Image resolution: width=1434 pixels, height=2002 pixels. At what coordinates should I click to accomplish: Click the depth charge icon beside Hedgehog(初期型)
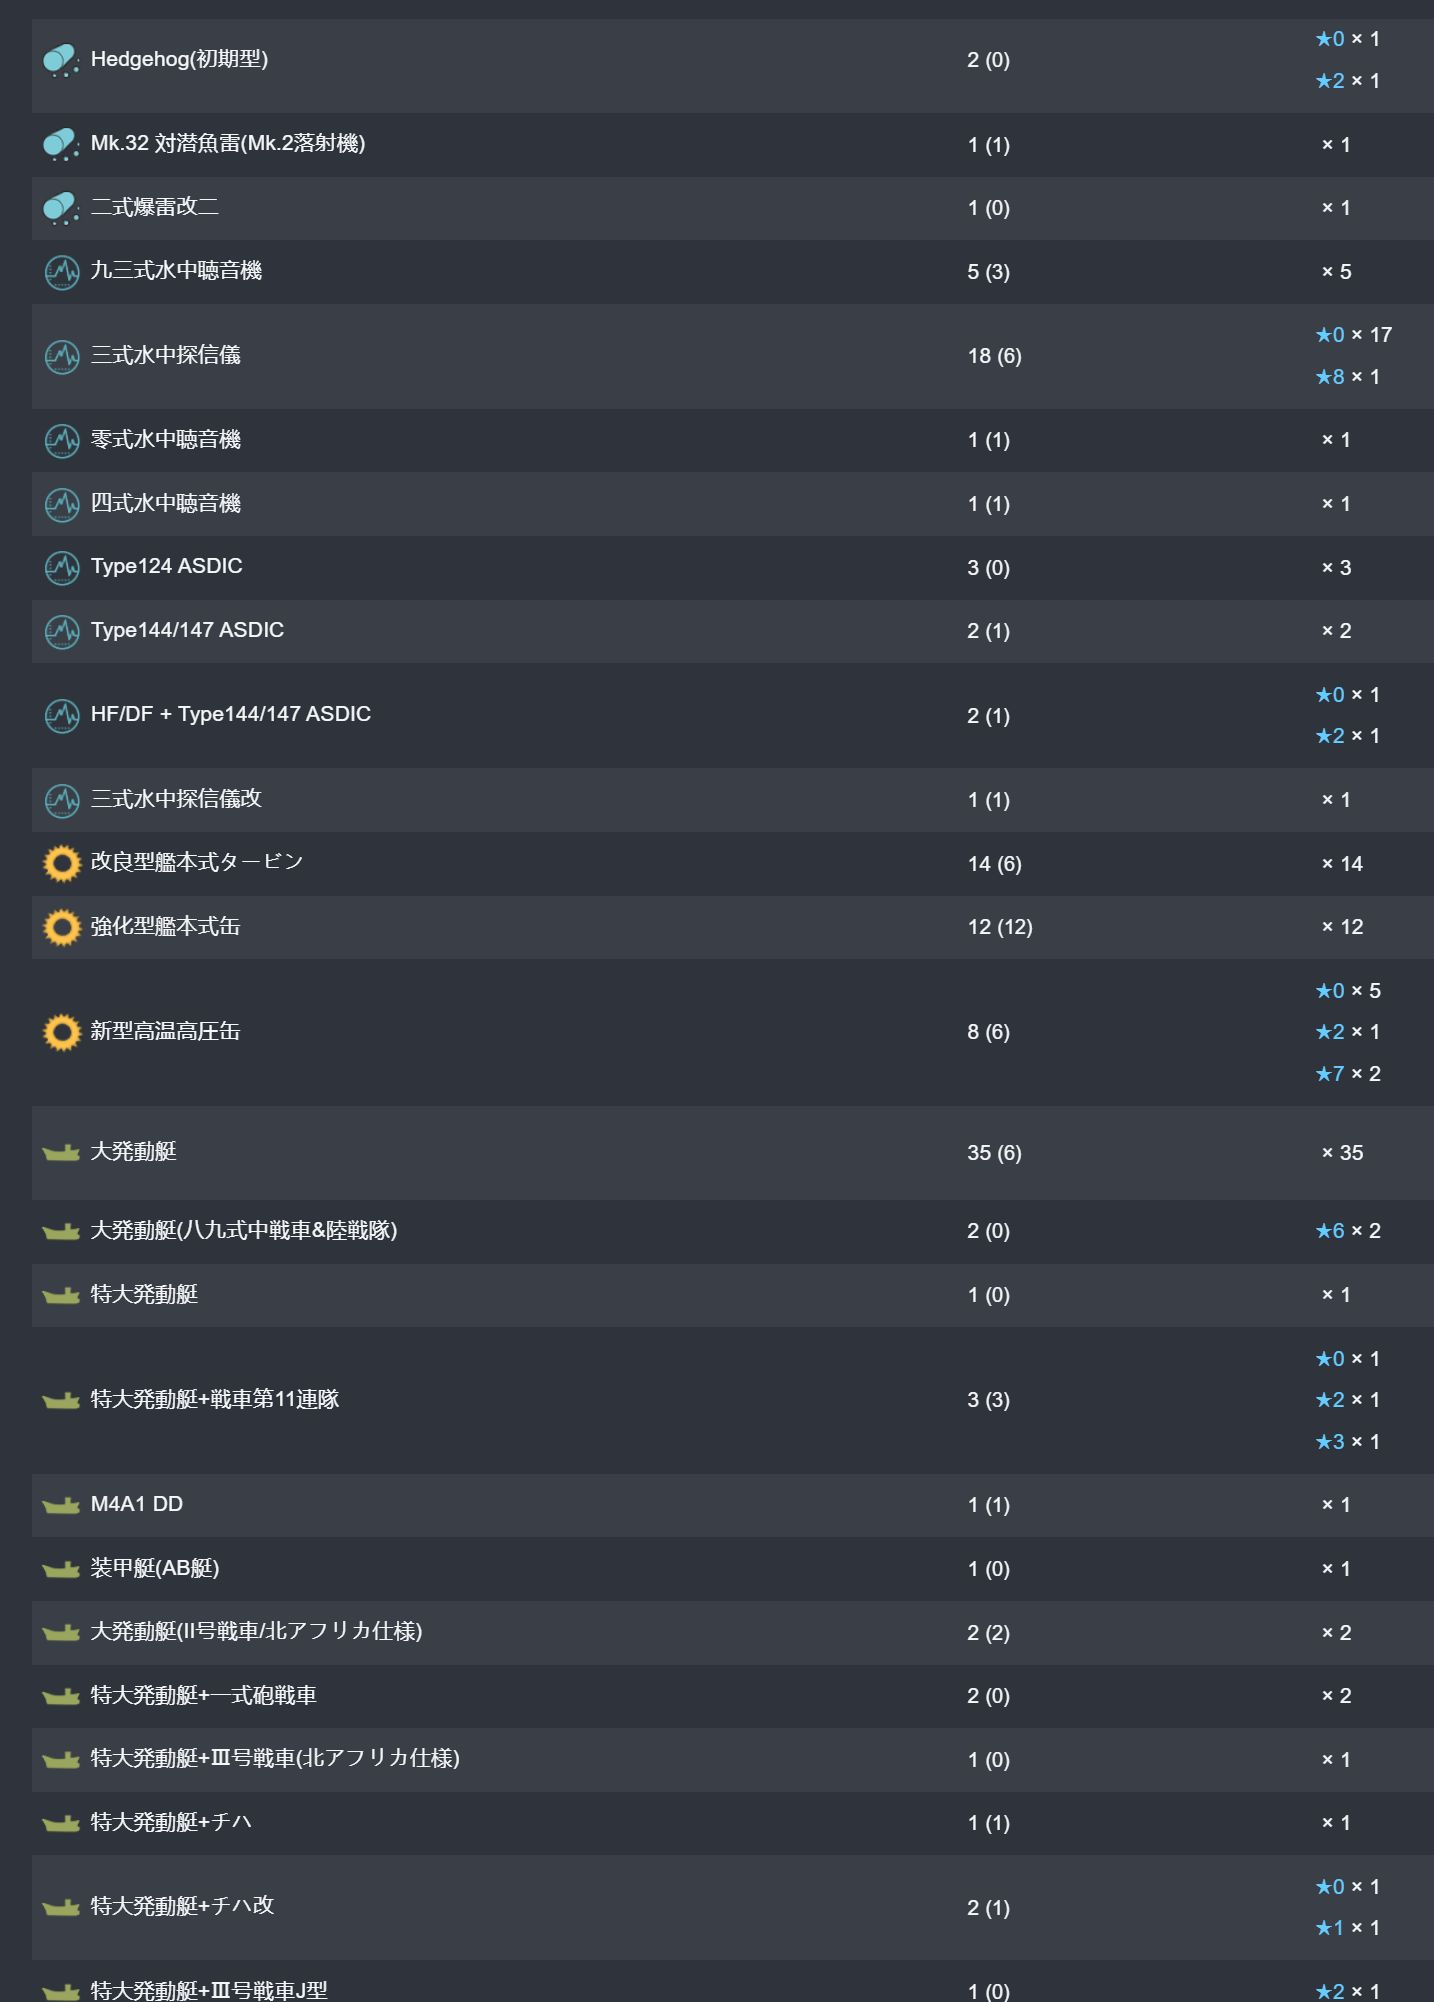(61, 60)
